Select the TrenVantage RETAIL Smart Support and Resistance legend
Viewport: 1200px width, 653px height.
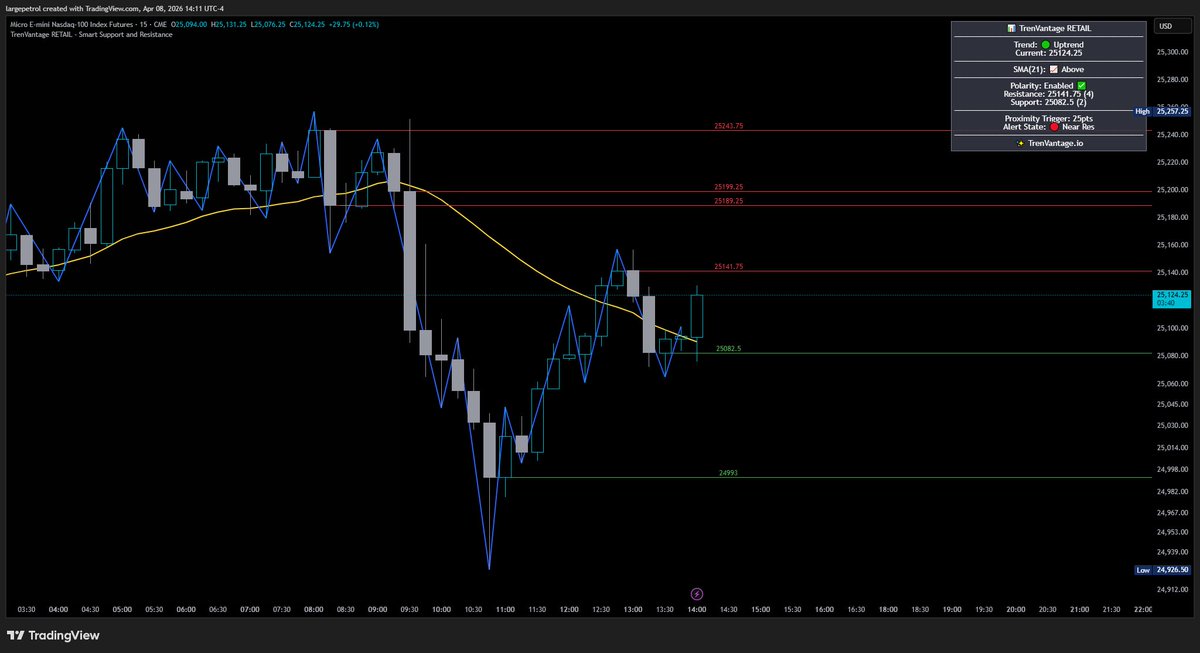pos(91,34)
